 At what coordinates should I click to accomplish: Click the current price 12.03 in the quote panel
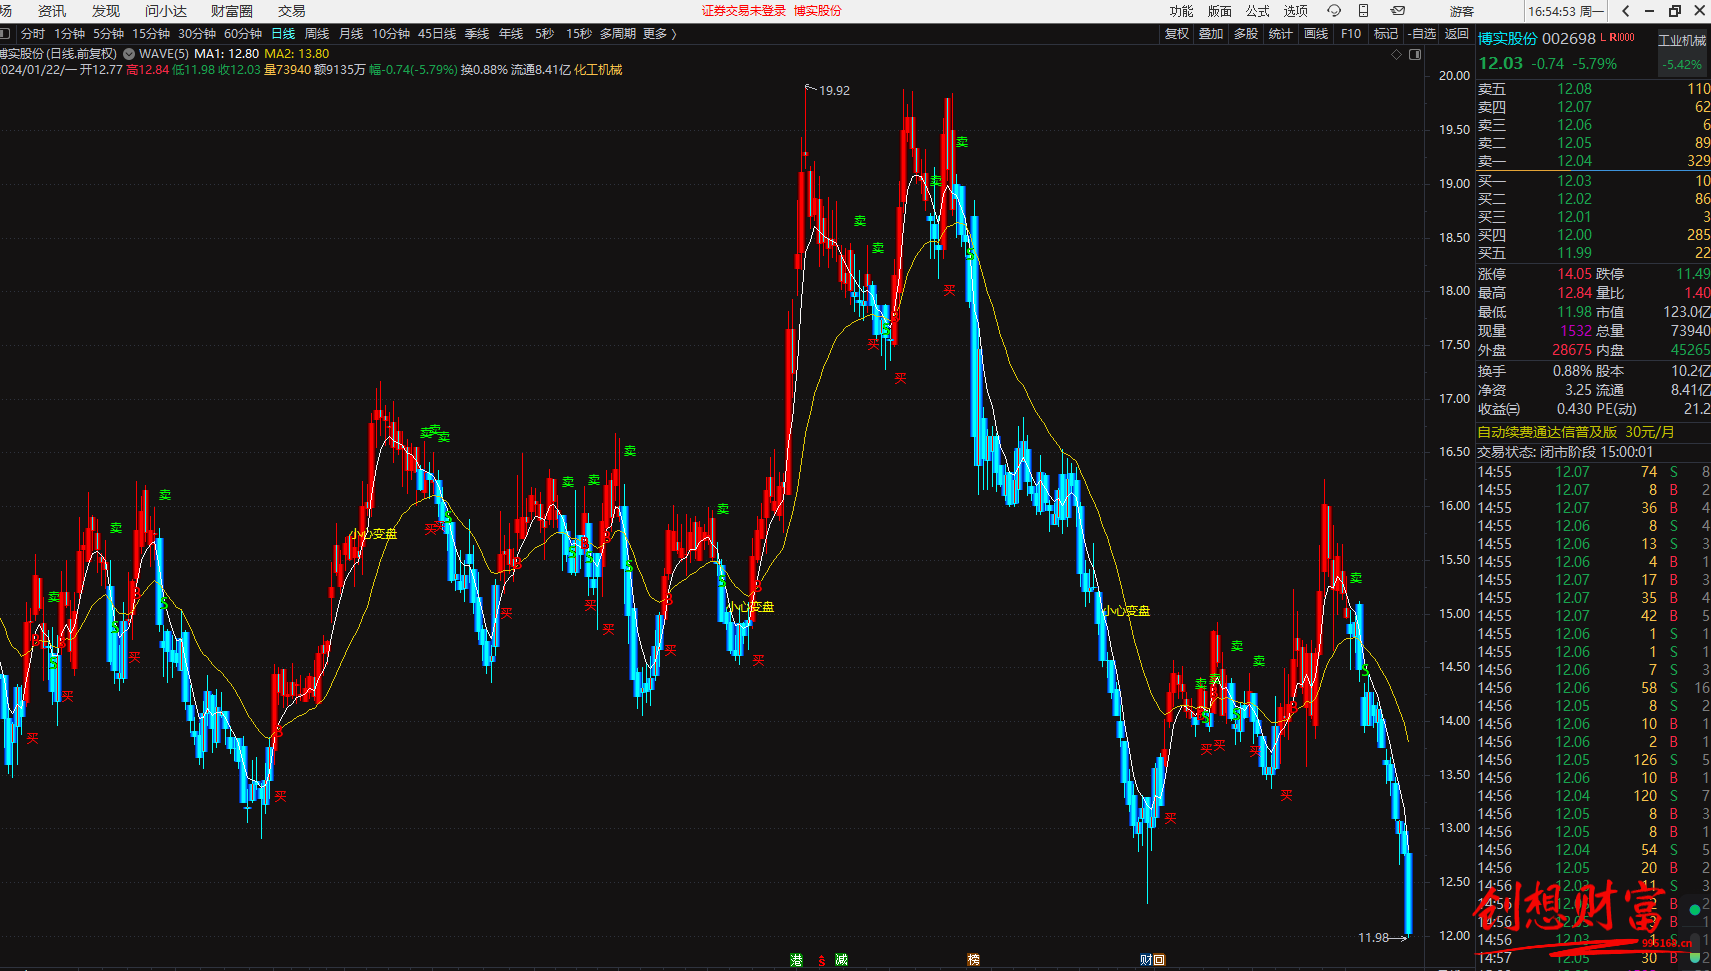(1501, 63)
